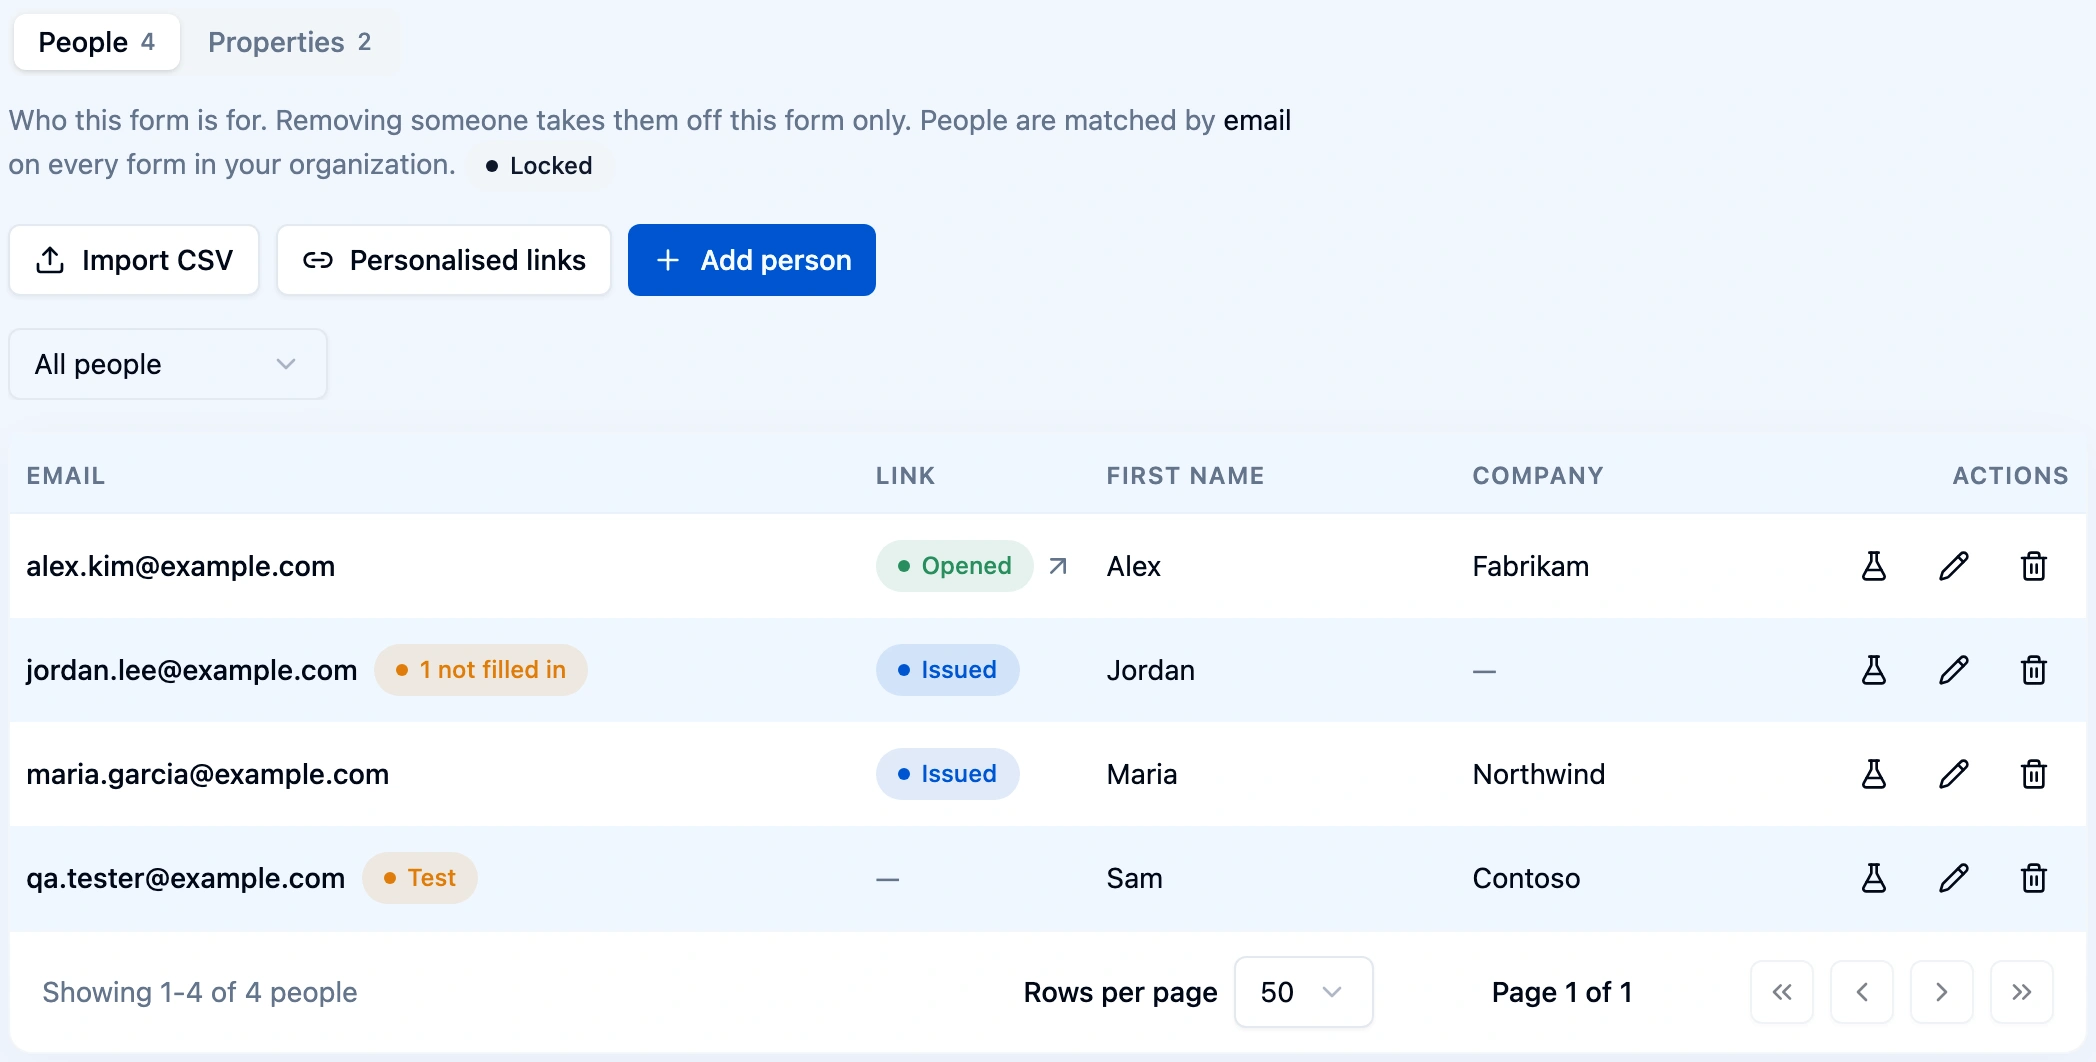Open the All people filter dropdown
Screen dimensions: 2096x1062
168,364
